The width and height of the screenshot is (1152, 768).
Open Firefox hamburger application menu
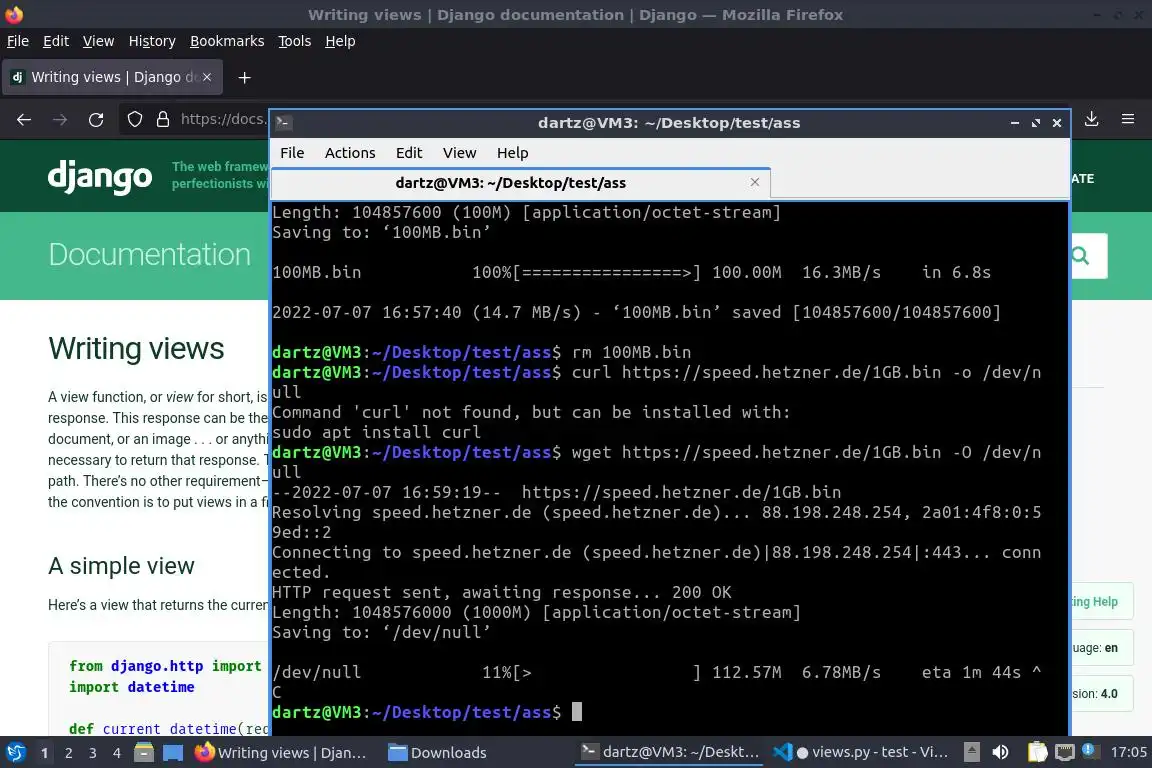tap(1128, 119)
